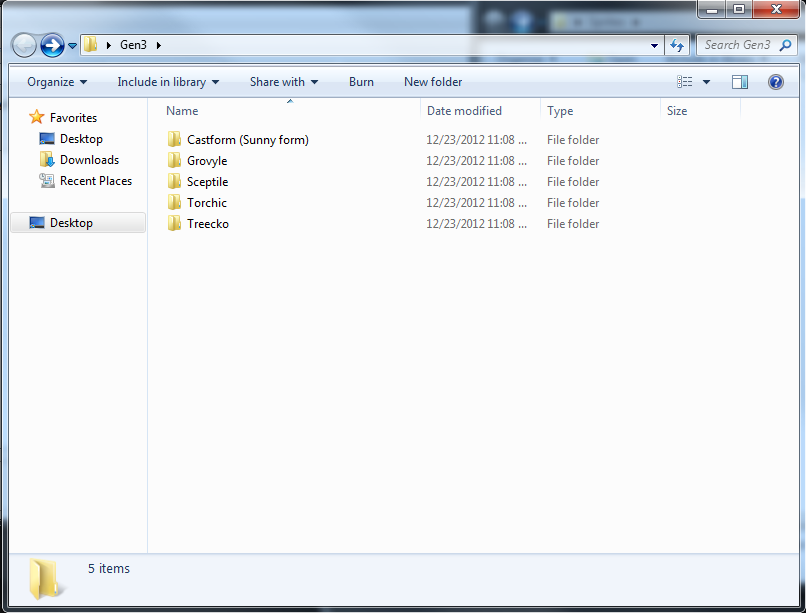Open the Share with menu
Image resolution: width=806 pixels, height=613 pixels.
pos(284,82)
